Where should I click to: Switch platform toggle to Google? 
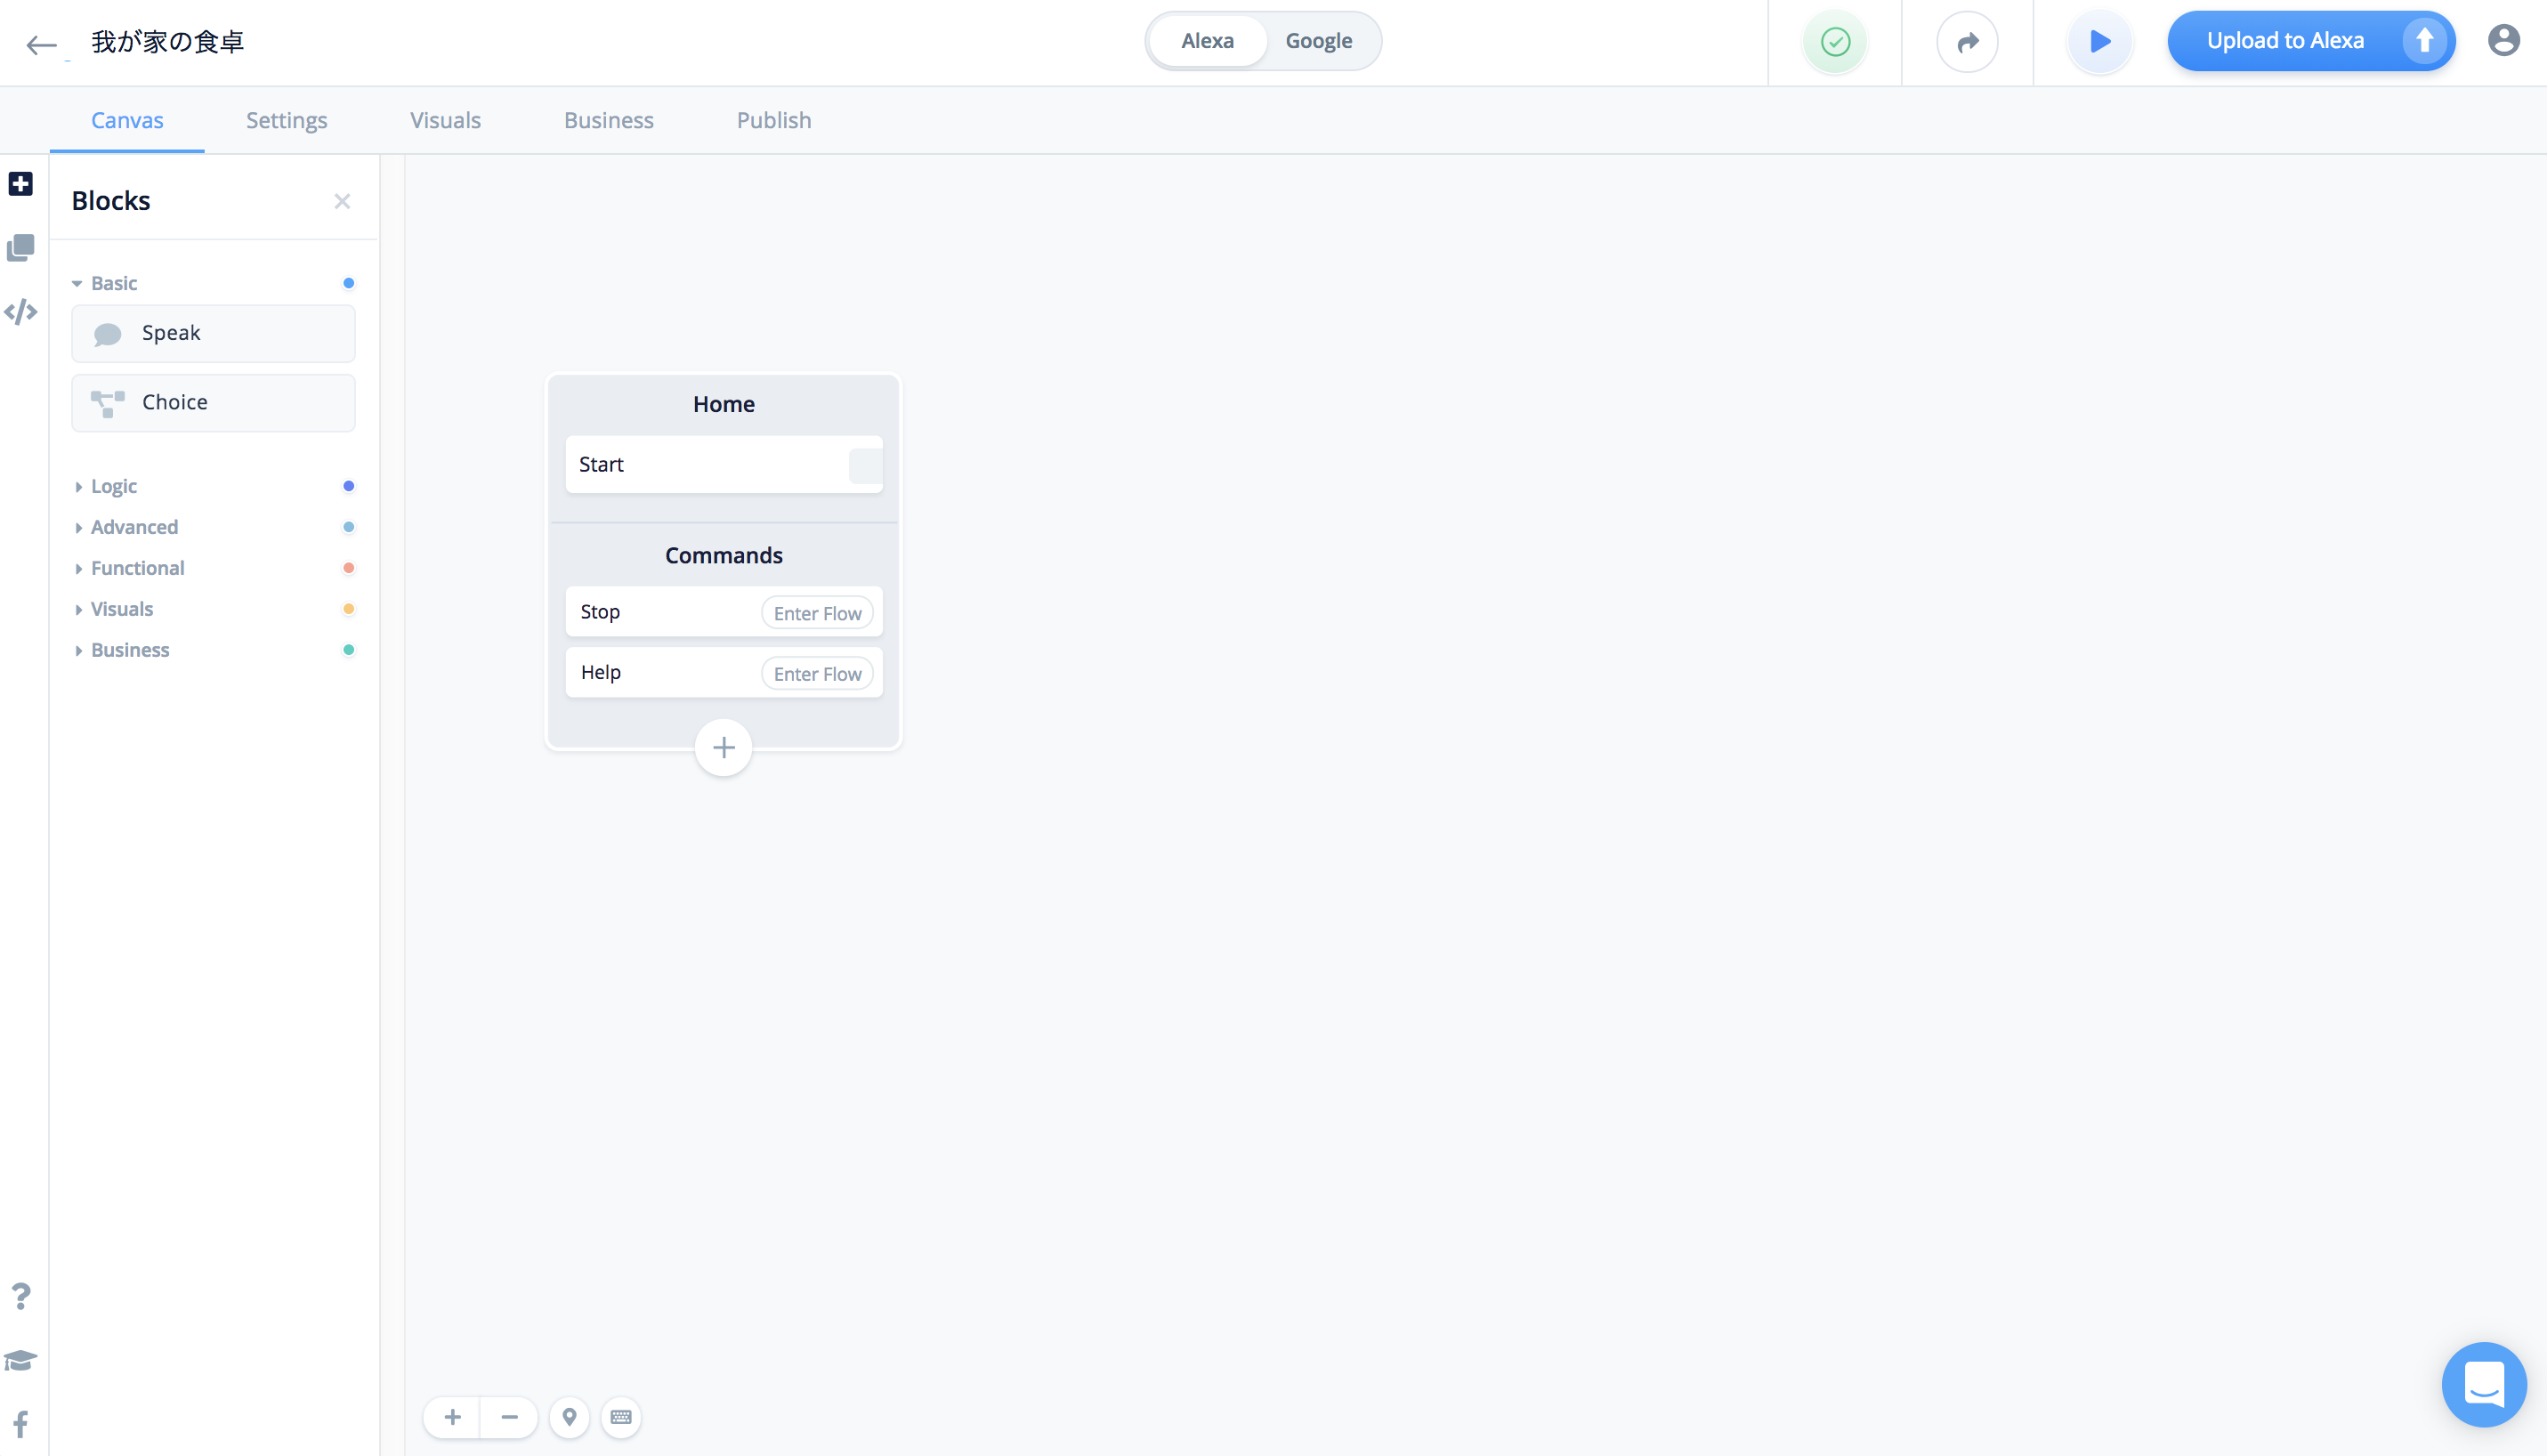[x=1318, y=41]
